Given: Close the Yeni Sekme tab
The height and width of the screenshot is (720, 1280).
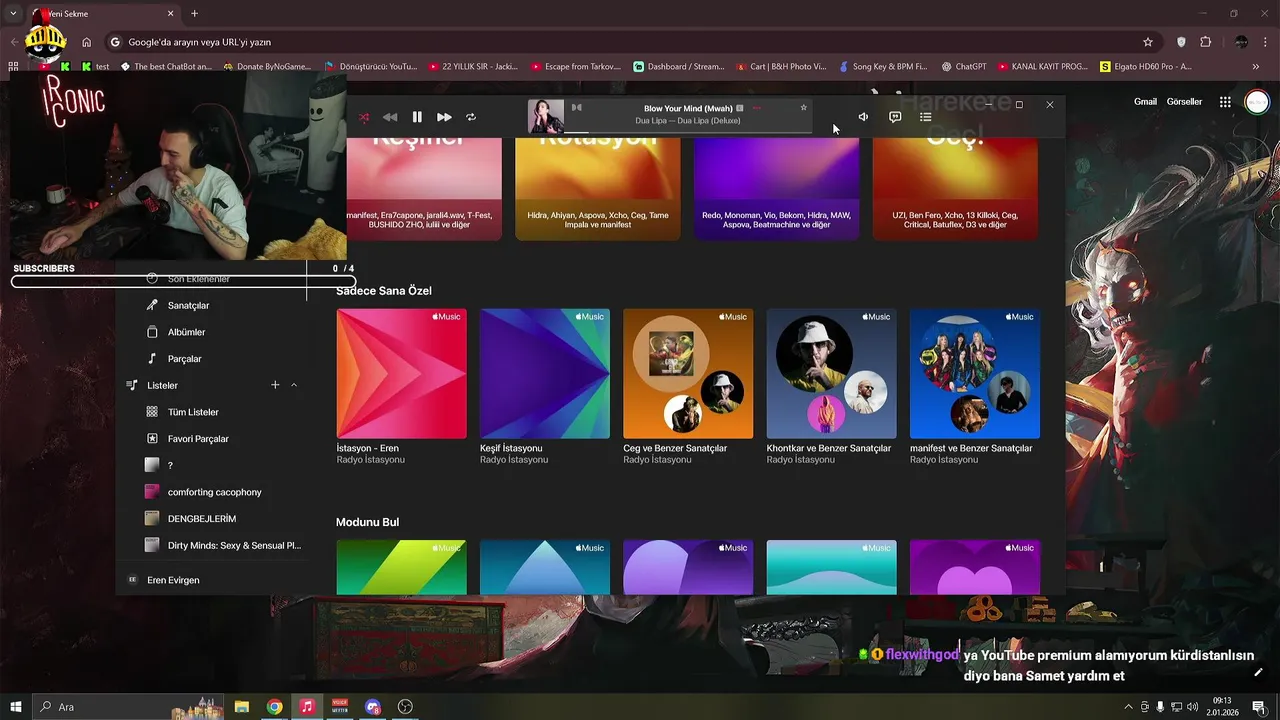Looking at the screenshot, I should pyautogui.click(x=171, y=14).
